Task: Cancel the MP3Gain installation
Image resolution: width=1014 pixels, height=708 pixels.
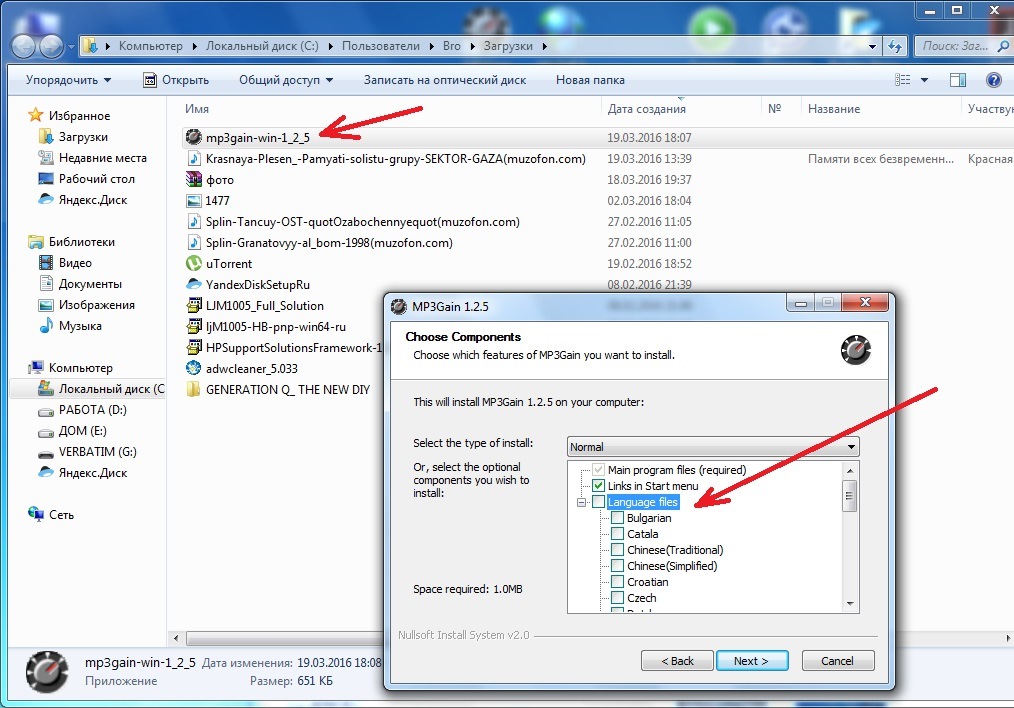Action: click(x=837, y=661)
